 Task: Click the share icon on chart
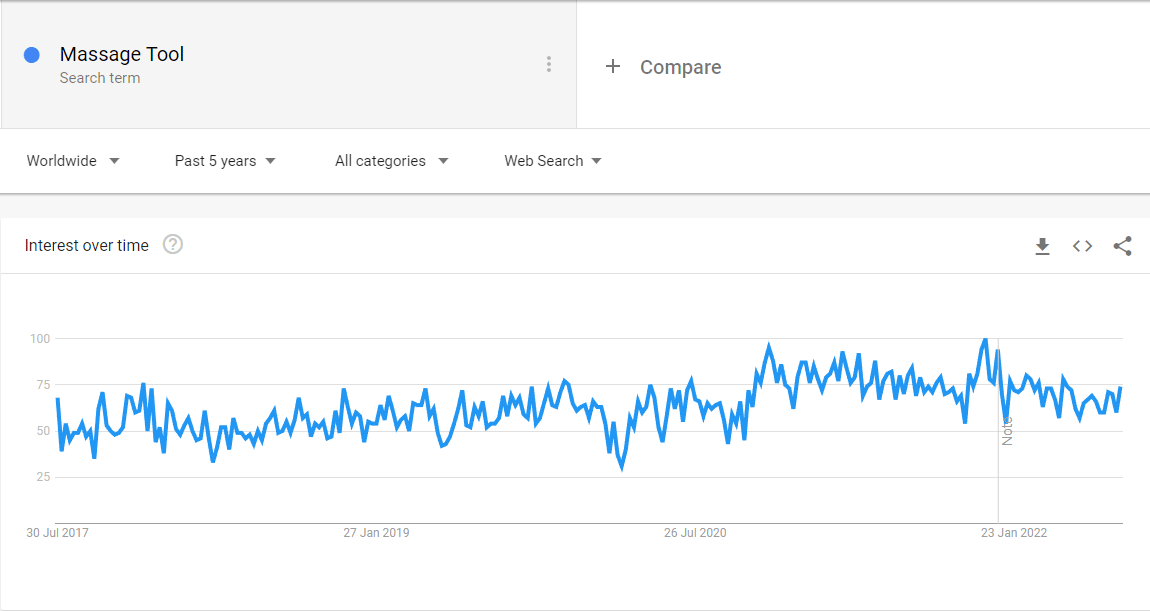point(1122,246)
